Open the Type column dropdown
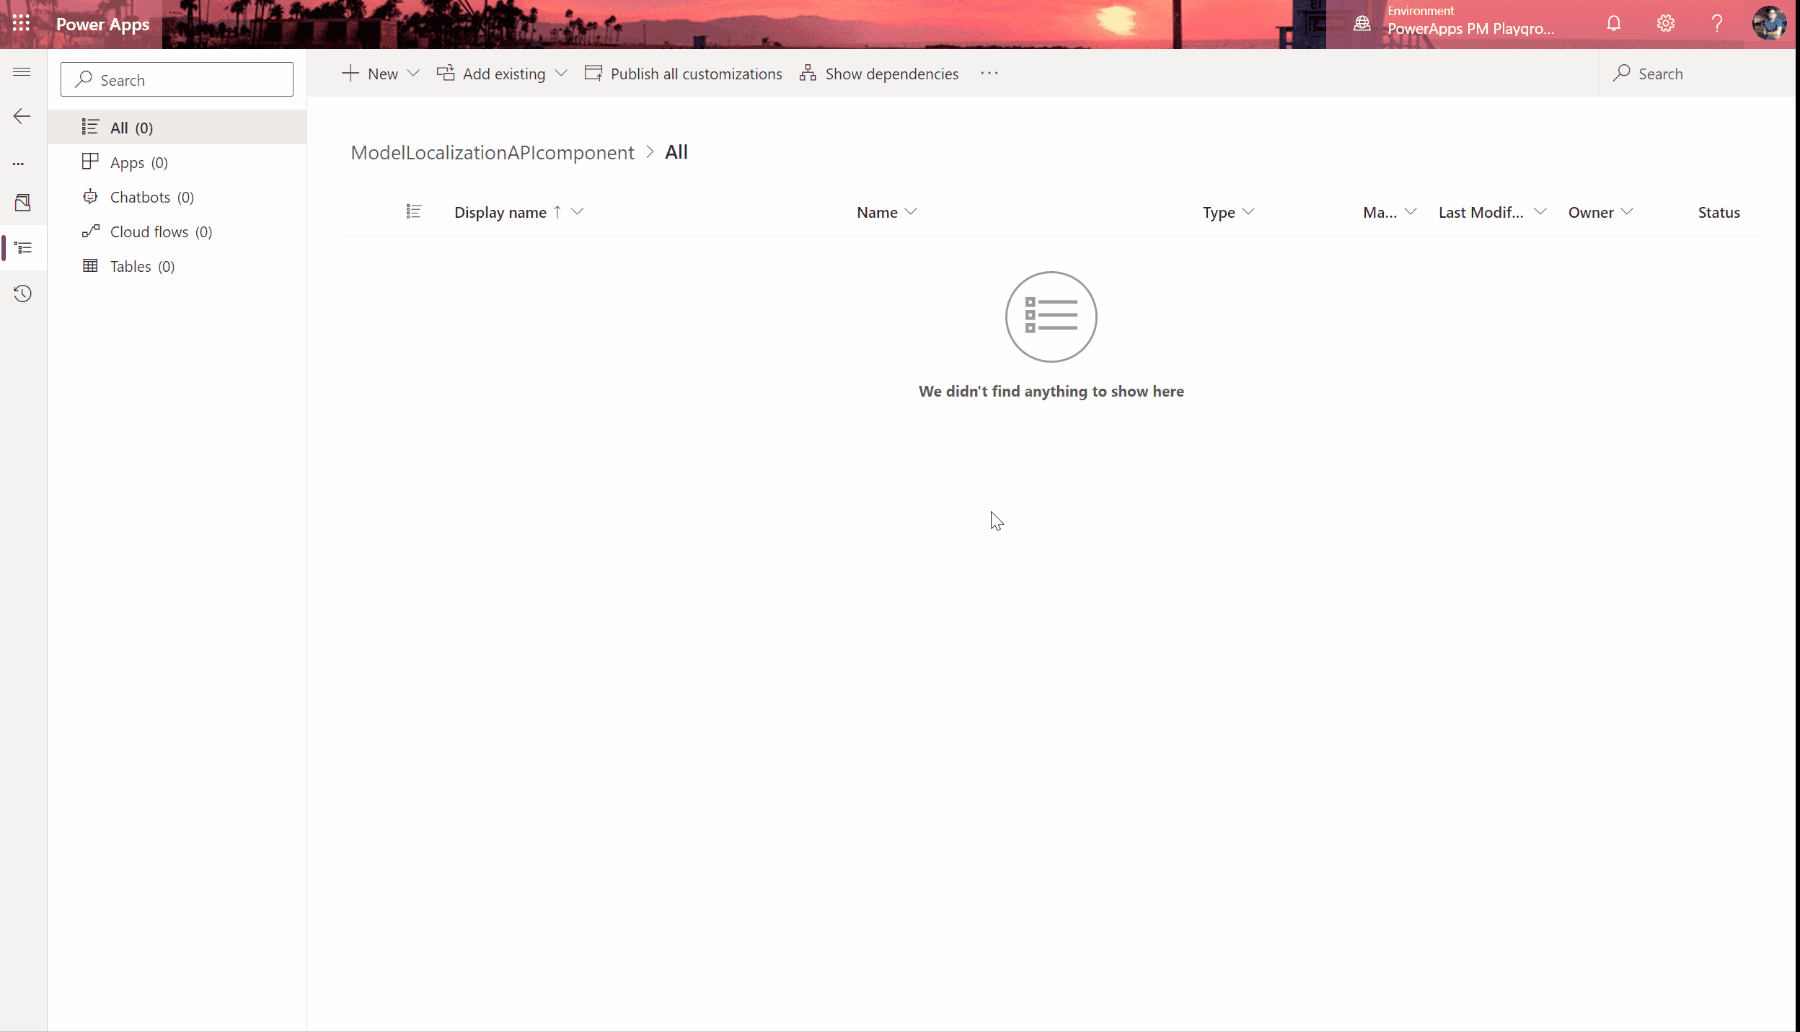Screen dimensions: 1800x1032 tap(1252, 212)
